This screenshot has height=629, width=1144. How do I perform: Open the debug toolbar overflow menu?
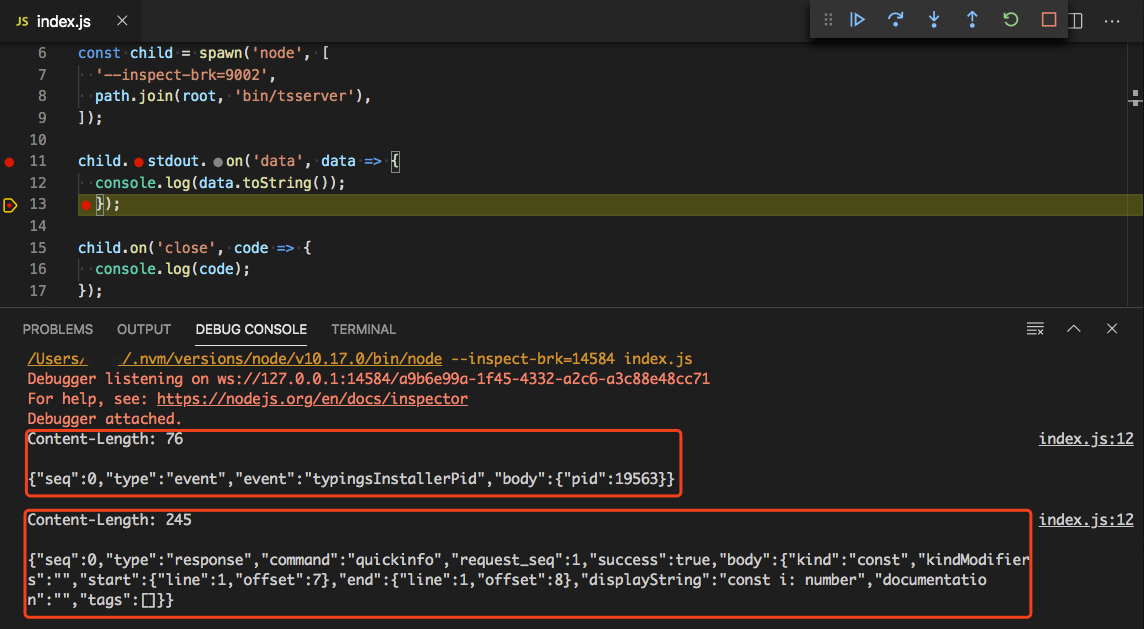point(1112,19)
